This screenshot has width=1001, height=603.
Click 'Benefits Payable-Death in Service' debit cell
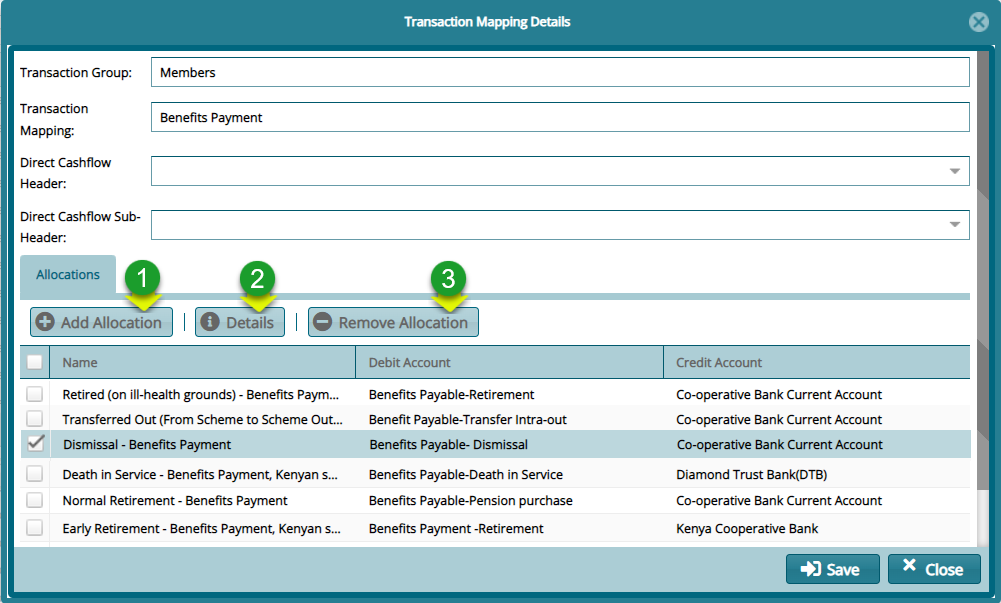click(x=465, y=474)
